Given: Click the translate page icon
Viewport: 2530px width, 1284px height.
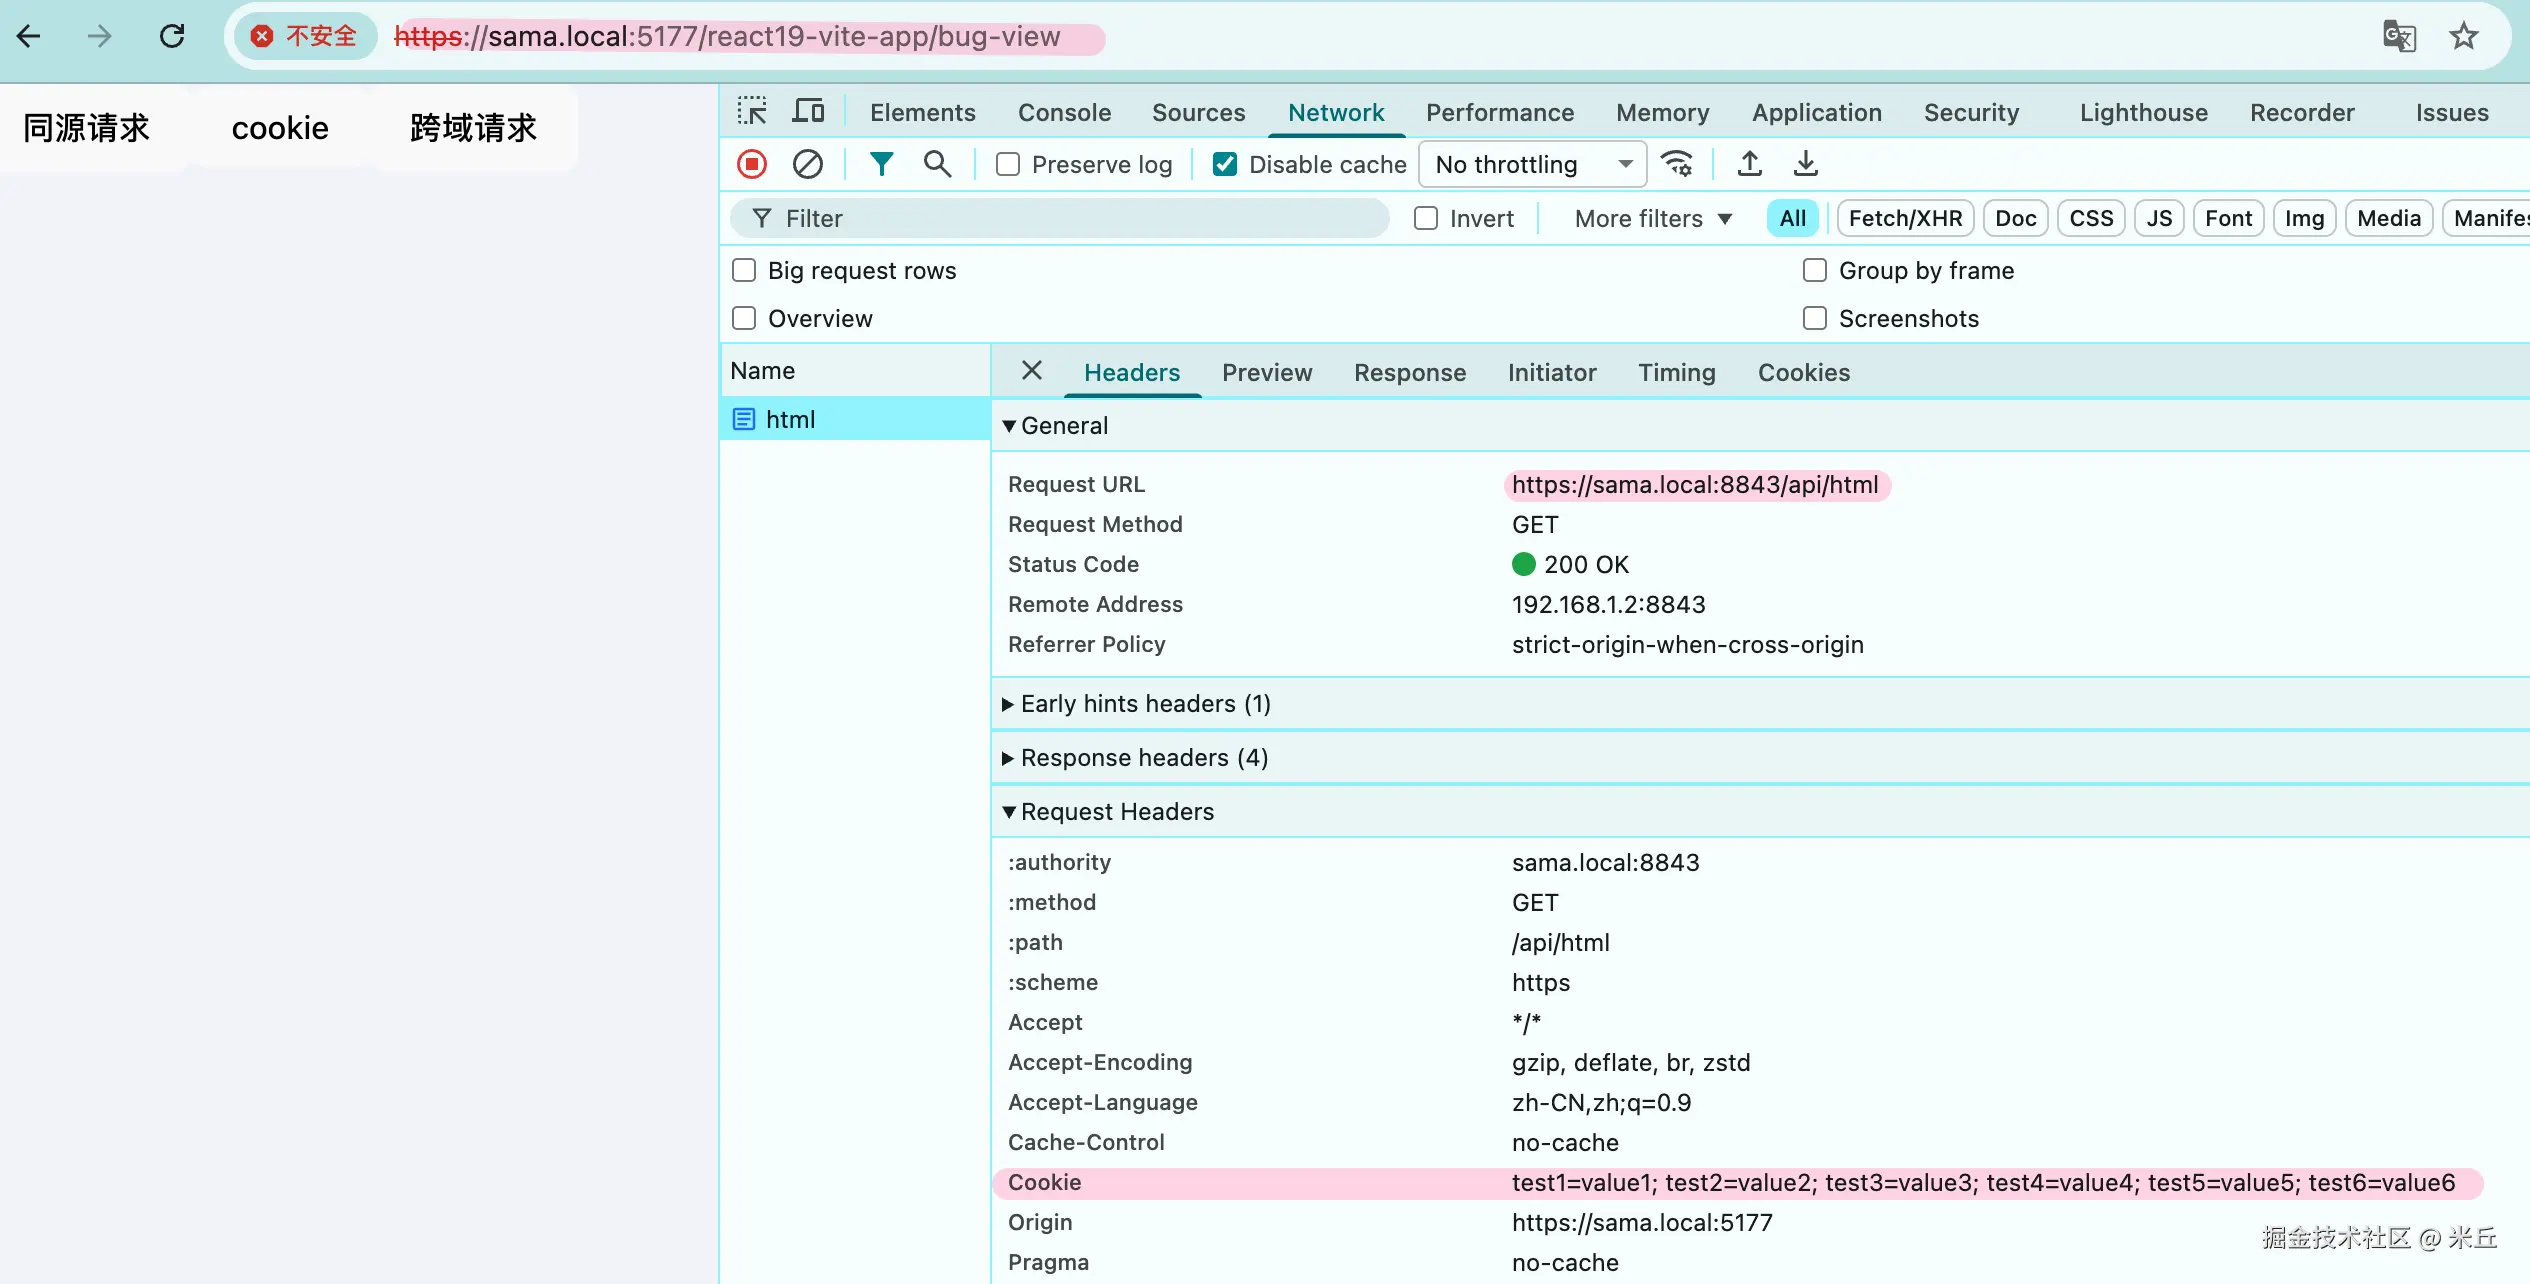Looking at the screenshot, I should (2399, 37).
